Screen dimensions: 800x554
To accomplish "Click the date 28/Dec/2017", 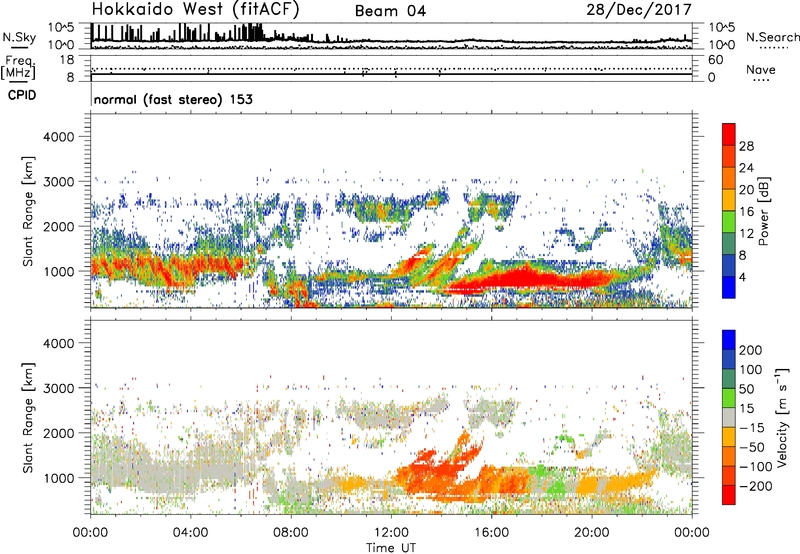I will tap(639, 9).
